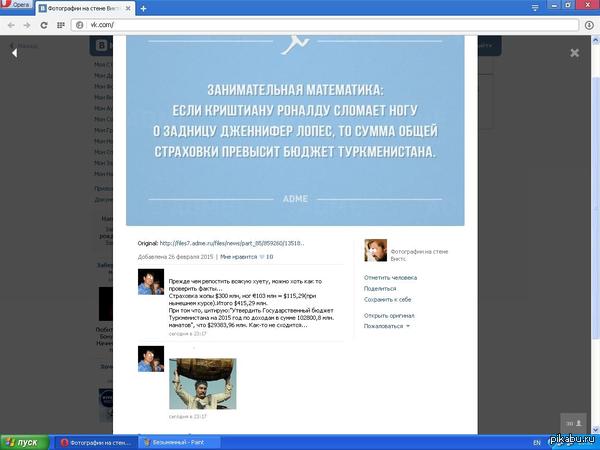The height and width of the screenshot is (450, 600).
Task: Reload the page with the refresh icon
Action: pyautogui.click(x=44, y=25)
